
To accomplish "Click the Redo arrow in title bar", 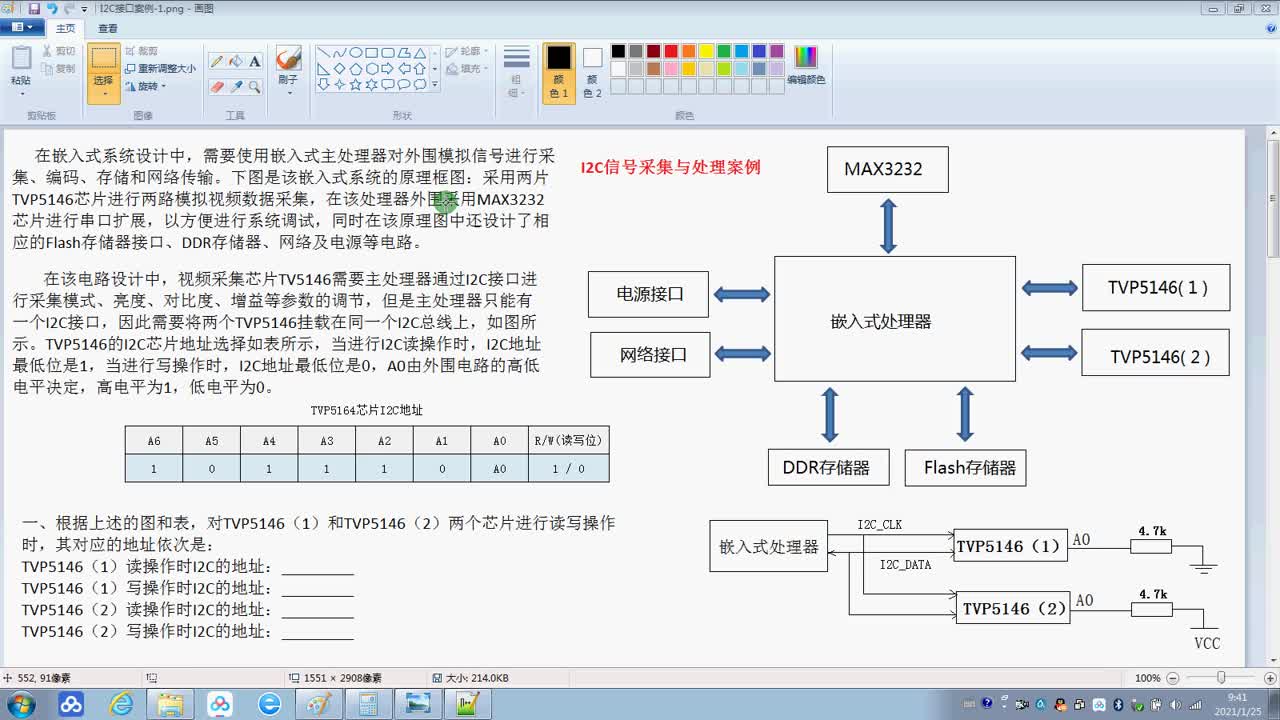I will pyautogui.click(x=69, y=8).
